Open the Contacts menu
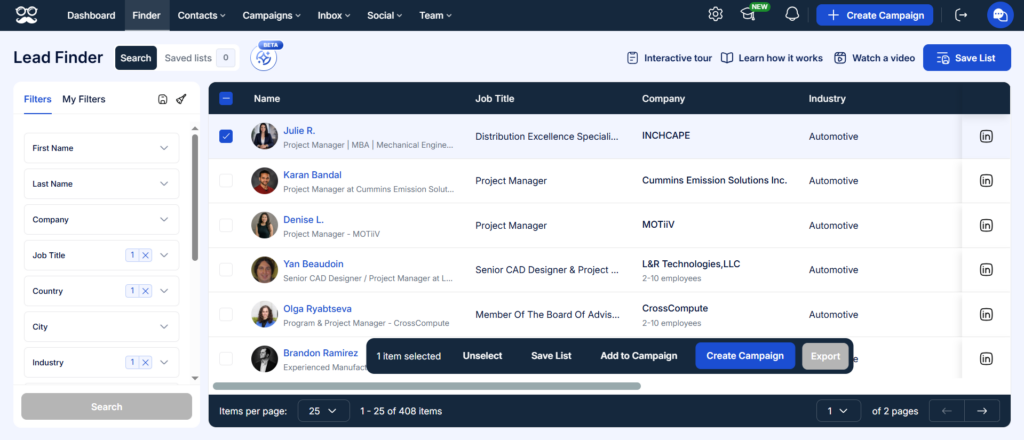This screenshot has width=1024, height=440. [x=201, y=15]
